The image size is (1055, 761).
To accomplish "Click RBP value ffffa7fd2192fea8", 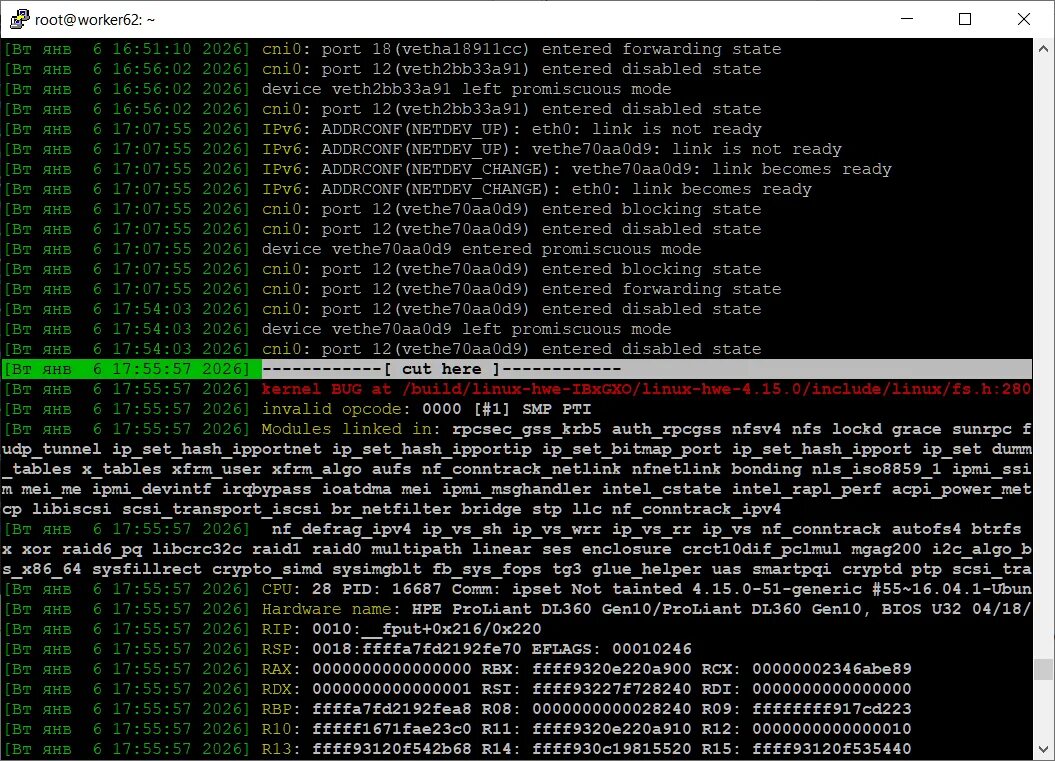I will [392, 709].
